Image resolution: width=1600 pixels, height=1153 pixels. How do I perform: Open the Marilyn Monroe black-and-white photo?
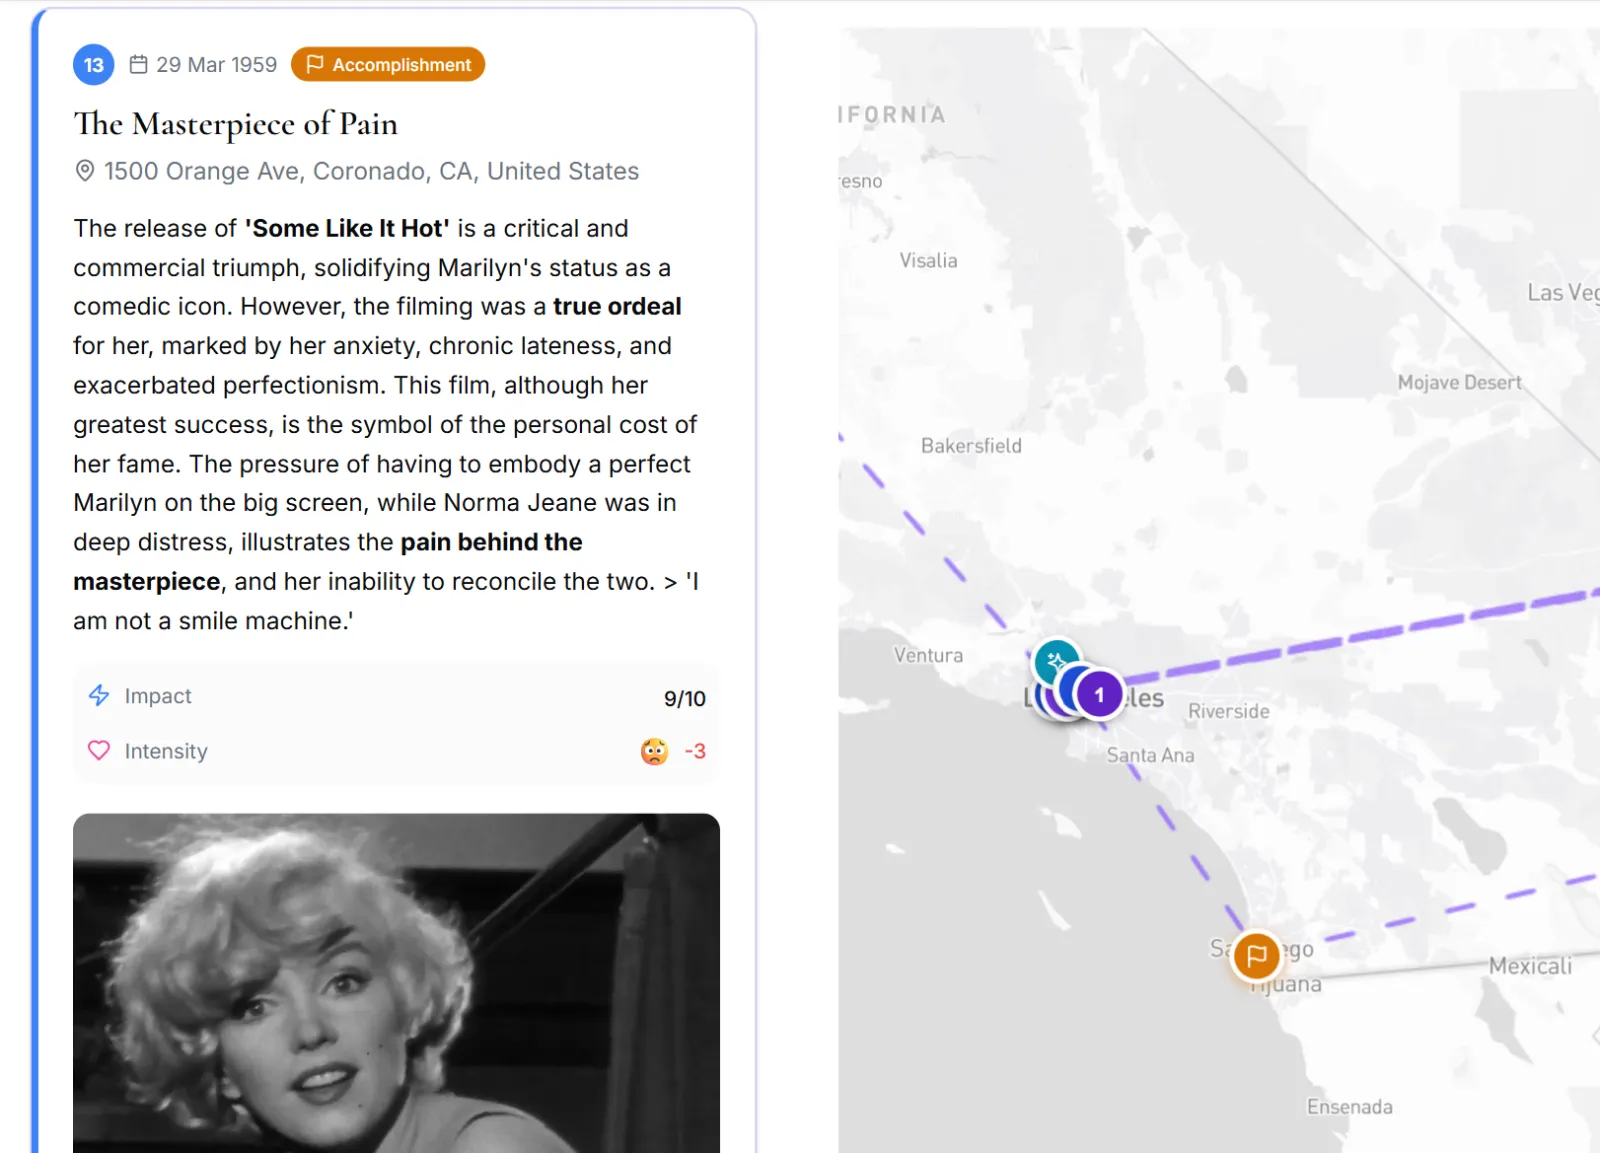coord(396,983)
